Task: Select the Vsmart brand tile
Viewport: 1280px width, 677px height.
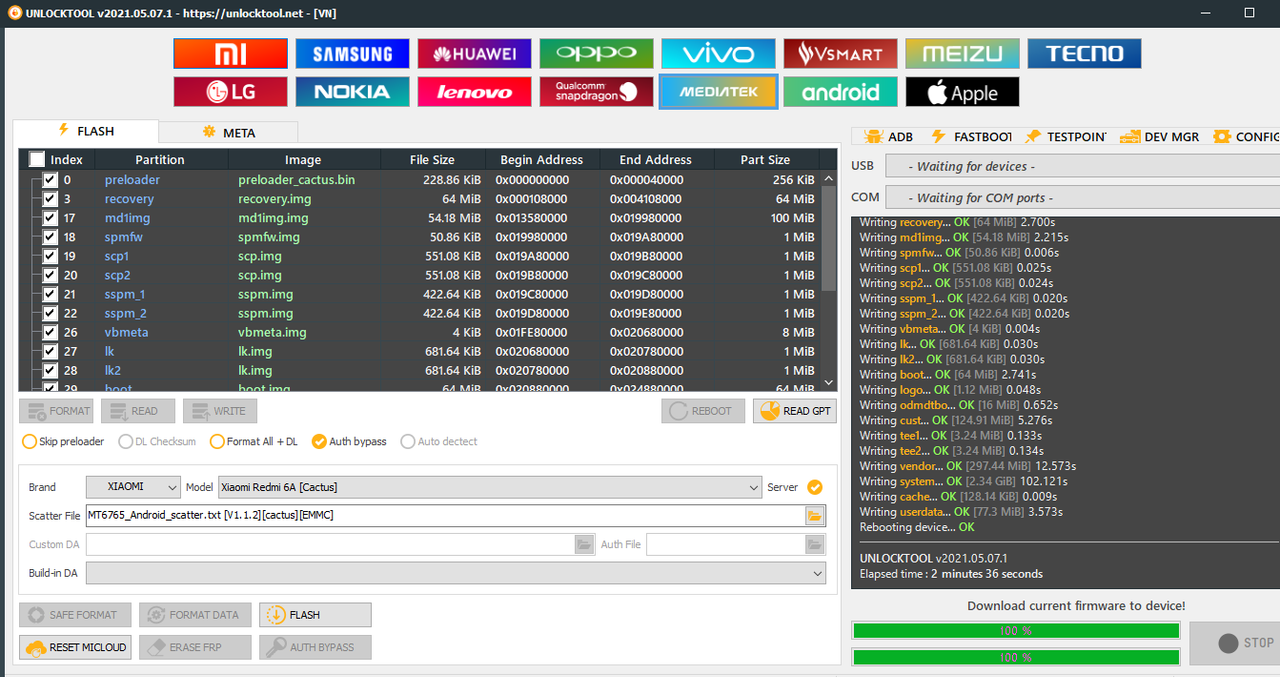Action: pos(841,53)
